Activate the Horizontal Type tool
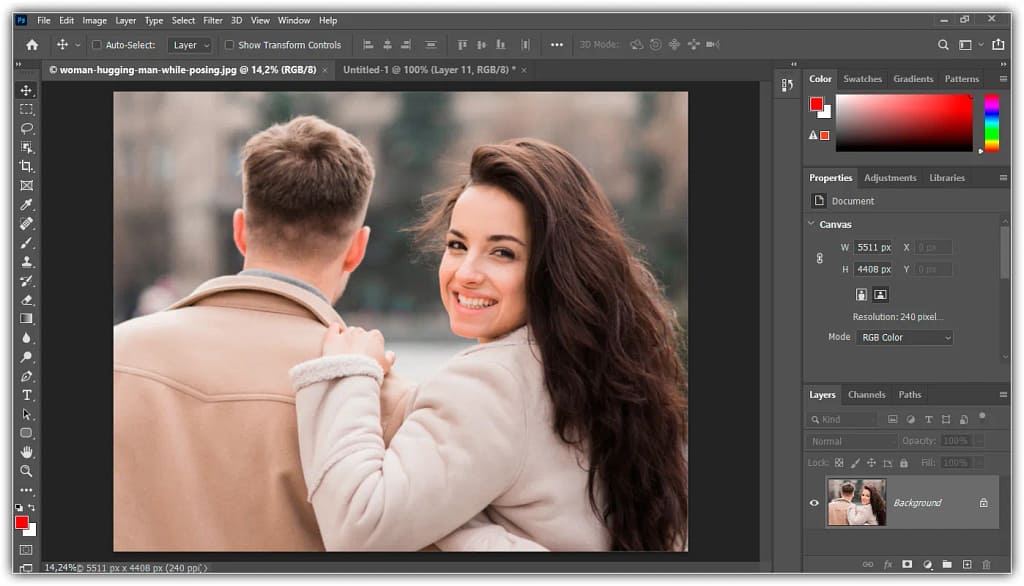This screenshot has width=1024, height=586. (27, 395)
